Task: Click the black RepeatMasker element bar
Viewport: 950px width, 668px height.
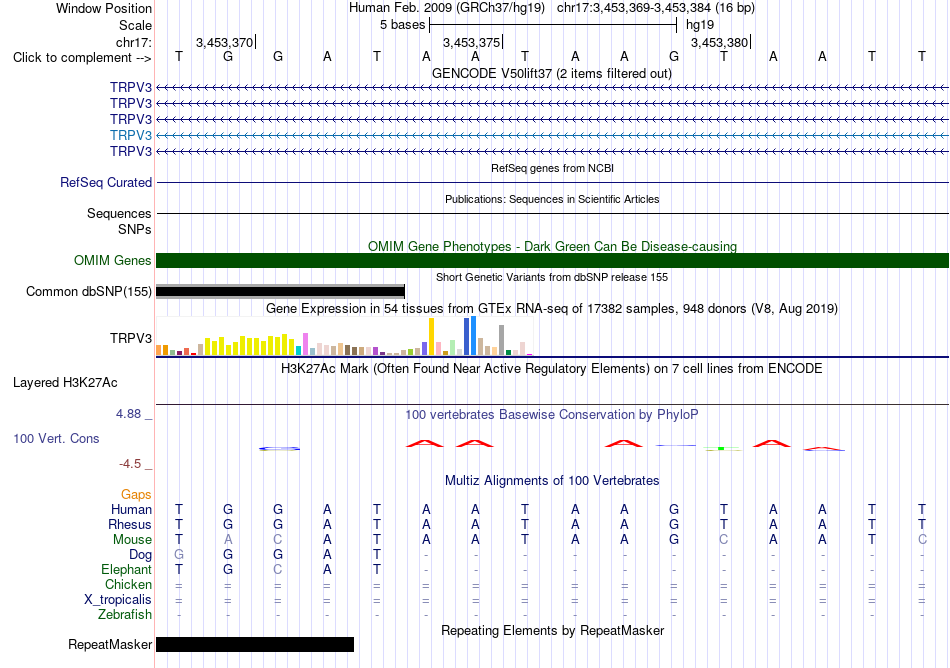Action: point(254,644)
